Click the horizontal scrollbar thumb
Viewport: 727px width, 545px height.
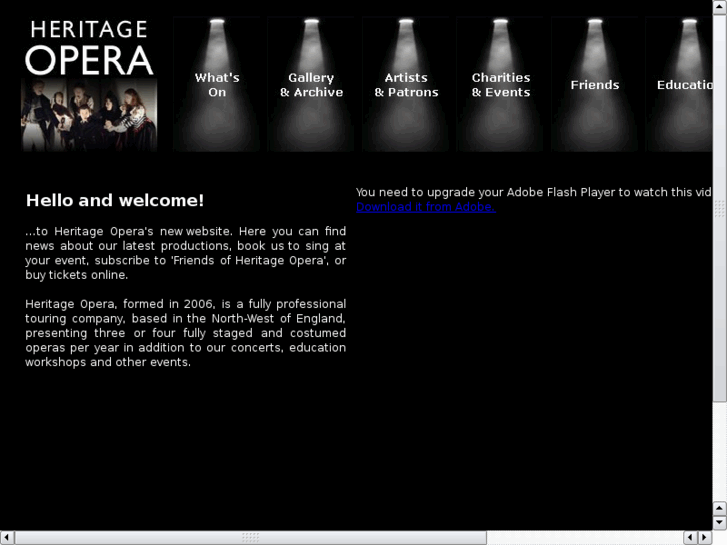point(250,538)
